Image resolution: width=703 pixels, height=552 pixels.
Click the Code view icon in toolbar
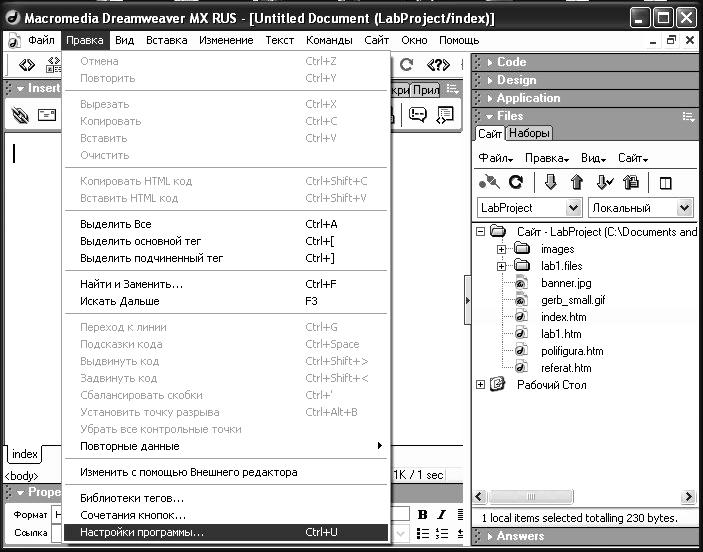26,65
